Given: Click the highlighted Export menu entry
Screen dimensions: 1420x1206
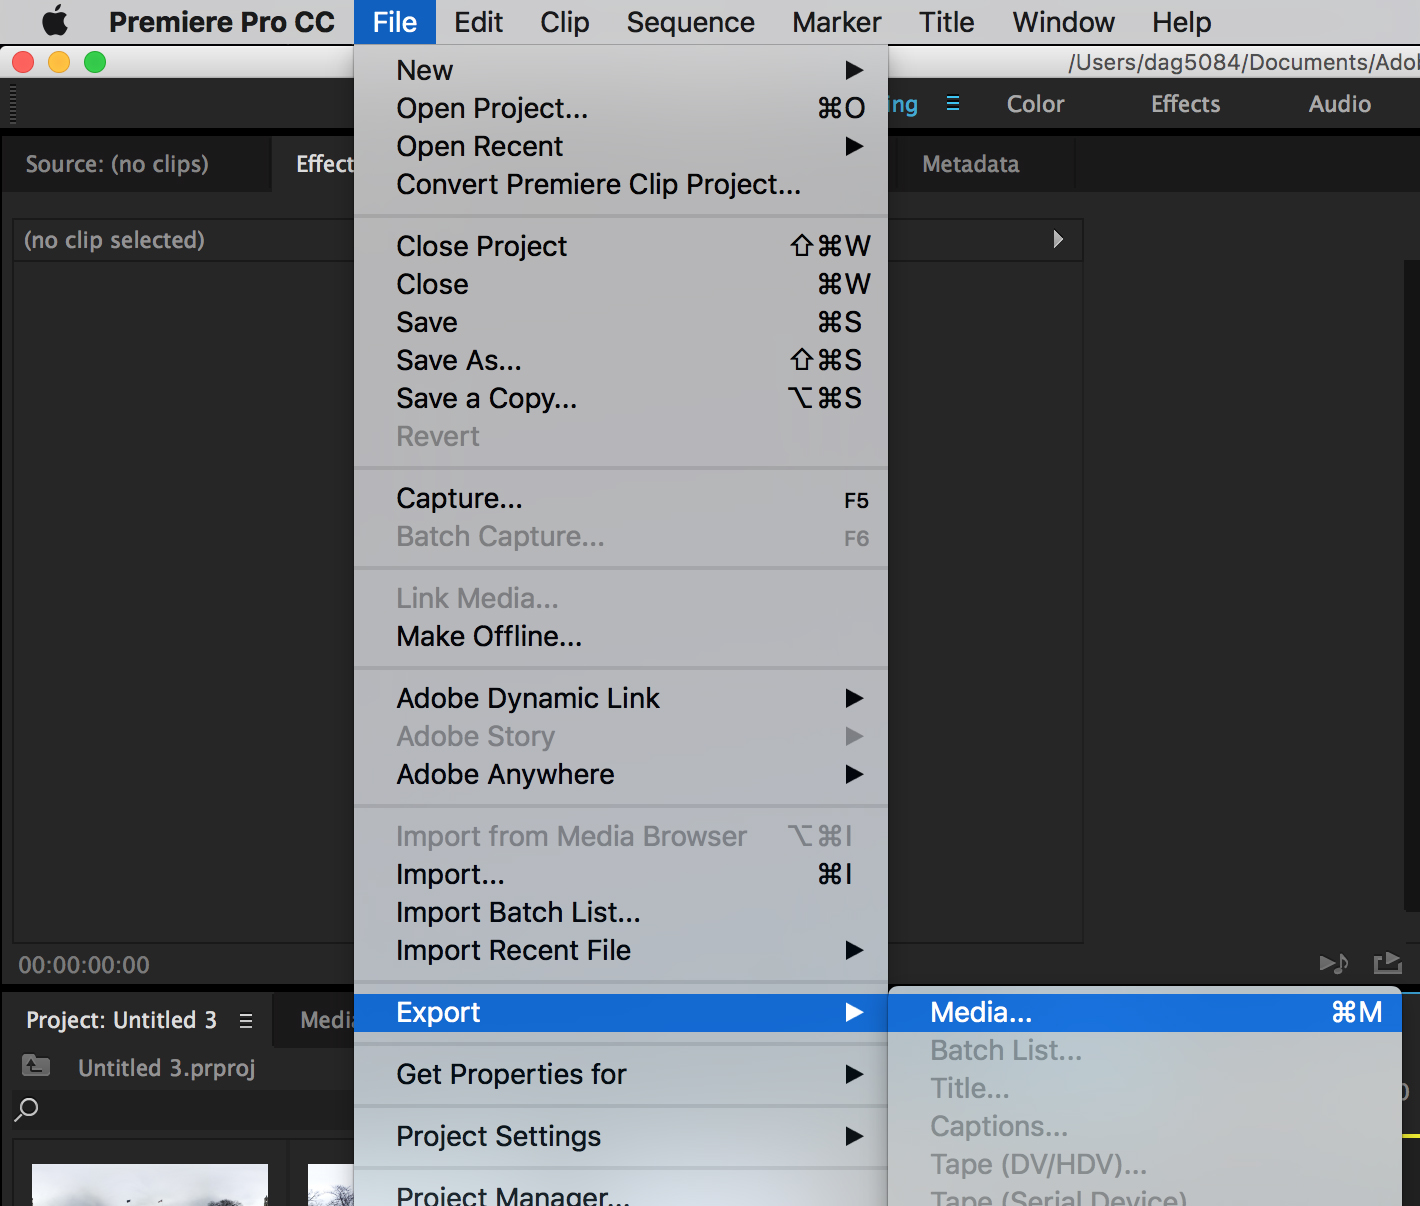Looking at the screenshot, I should pos(621,1012).
